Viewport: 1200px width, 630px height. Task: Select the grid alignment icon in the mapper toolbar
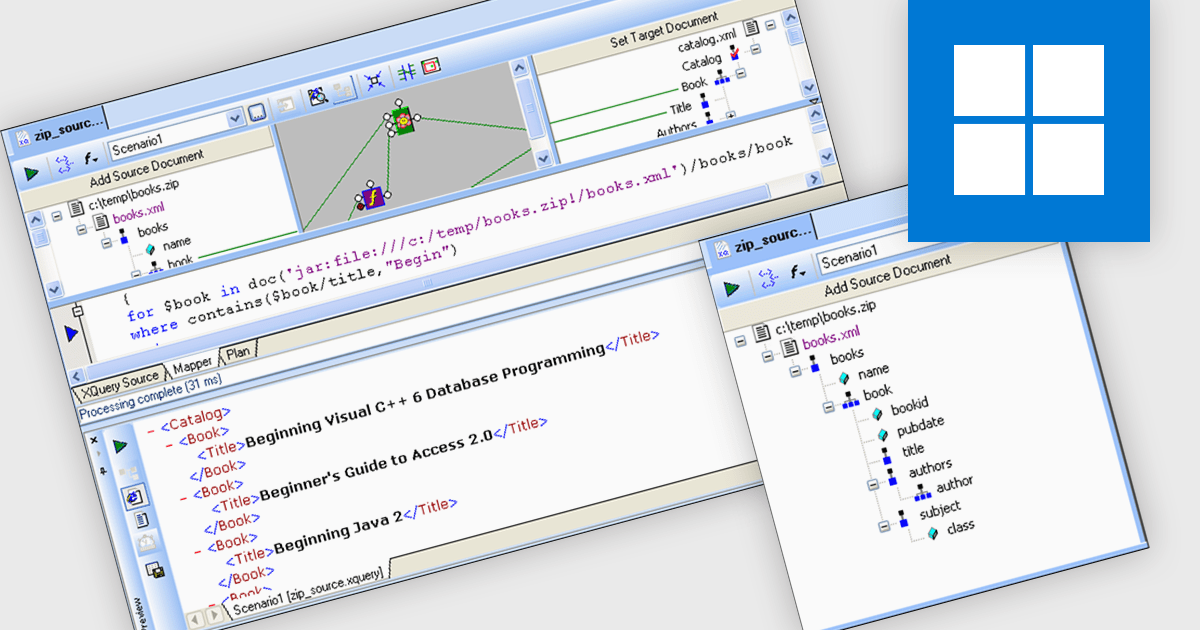click(405, 69)
